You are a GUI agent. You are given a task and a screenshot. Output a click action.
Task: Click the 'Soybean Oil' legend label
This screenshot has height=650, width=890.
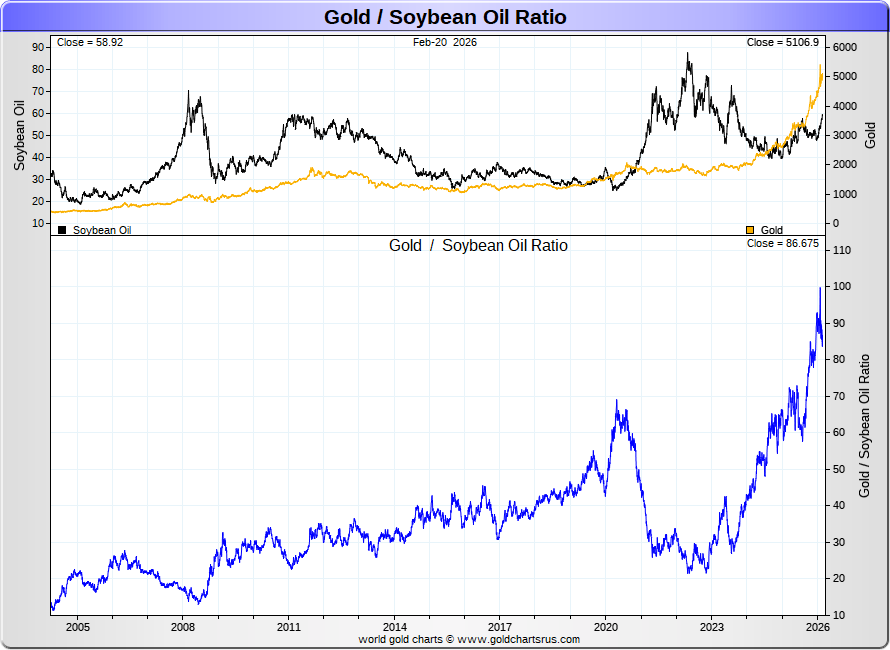102,230
